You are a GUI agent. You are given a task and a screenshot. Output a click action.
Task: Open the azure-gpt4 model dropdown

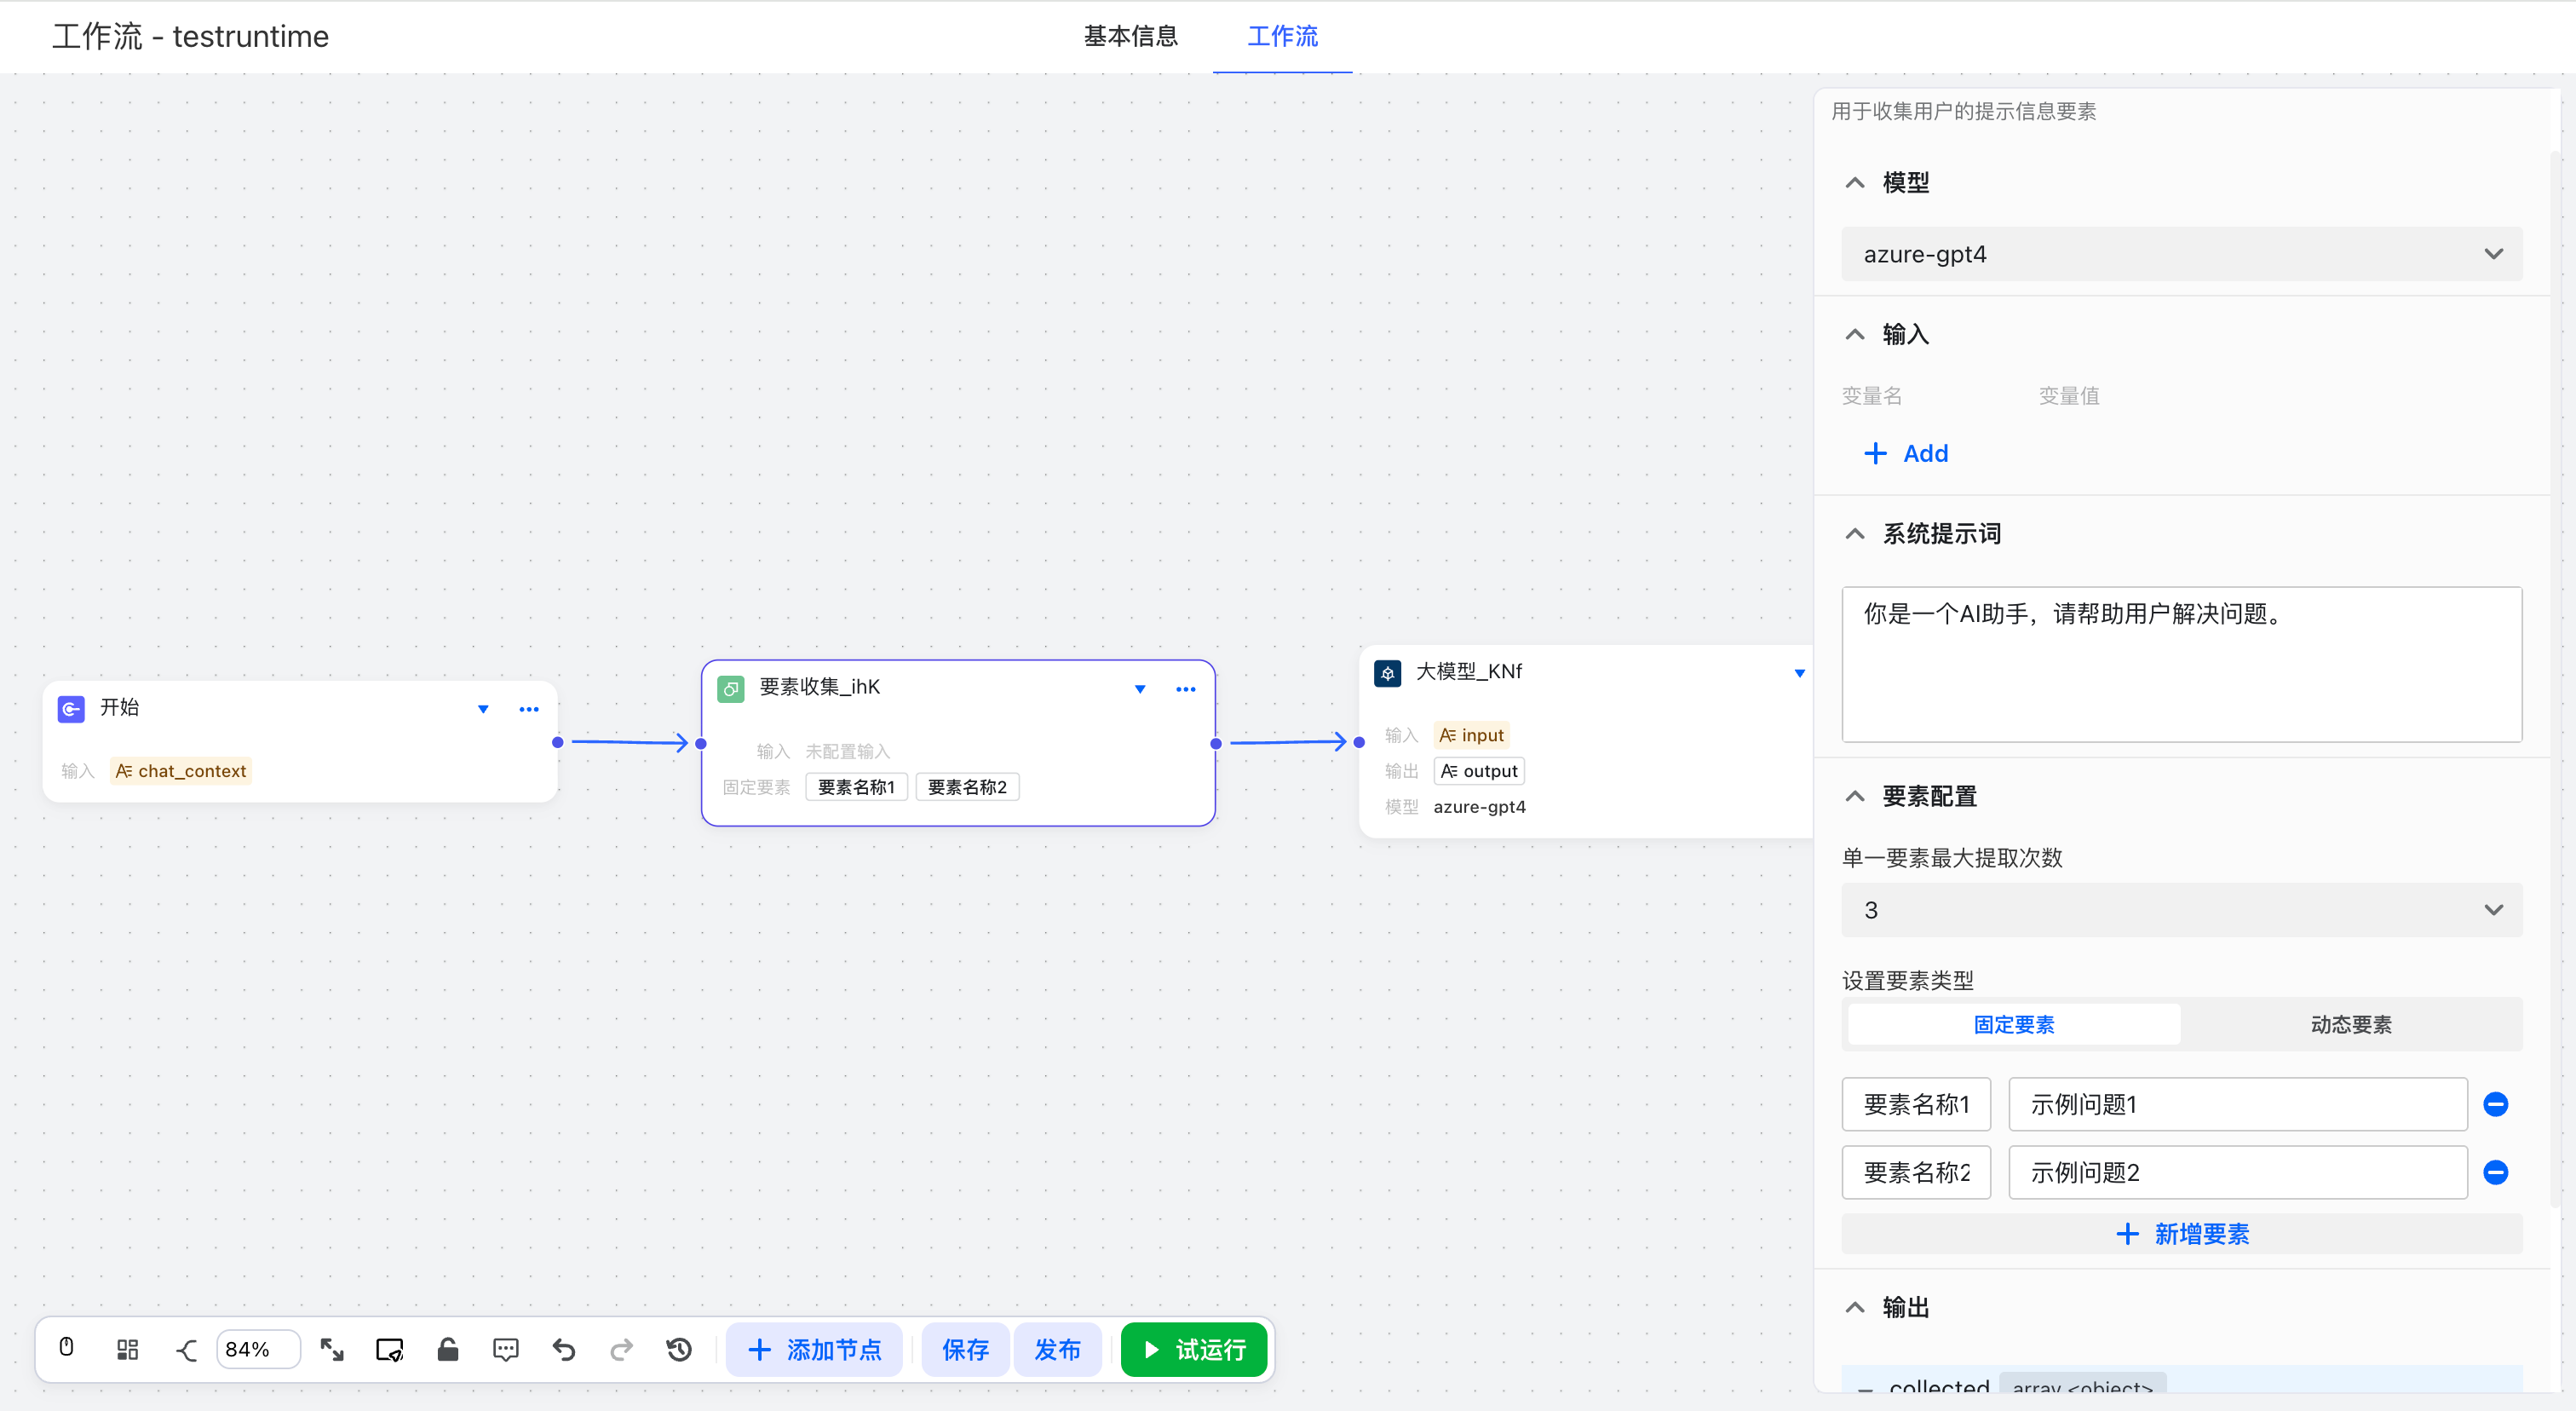(x=2181, y=254)
